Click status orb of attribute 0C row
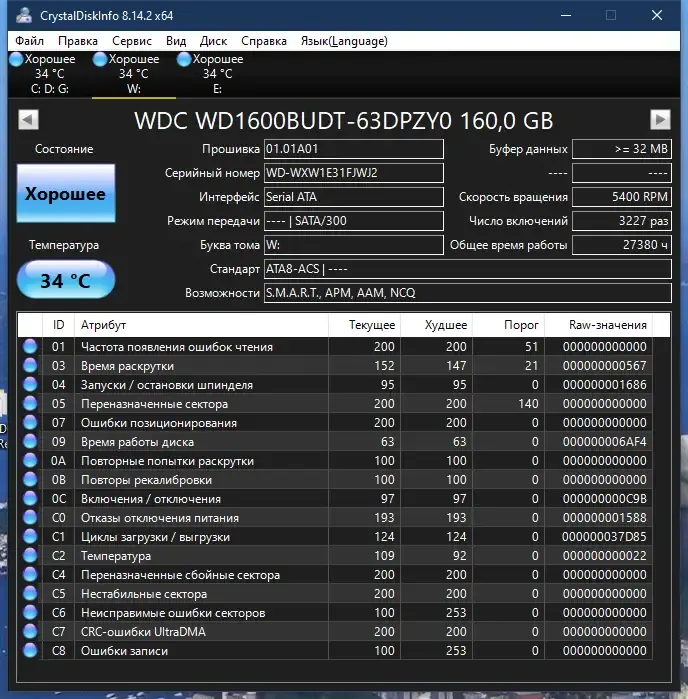Screen dimensions: 688x699 30,498
